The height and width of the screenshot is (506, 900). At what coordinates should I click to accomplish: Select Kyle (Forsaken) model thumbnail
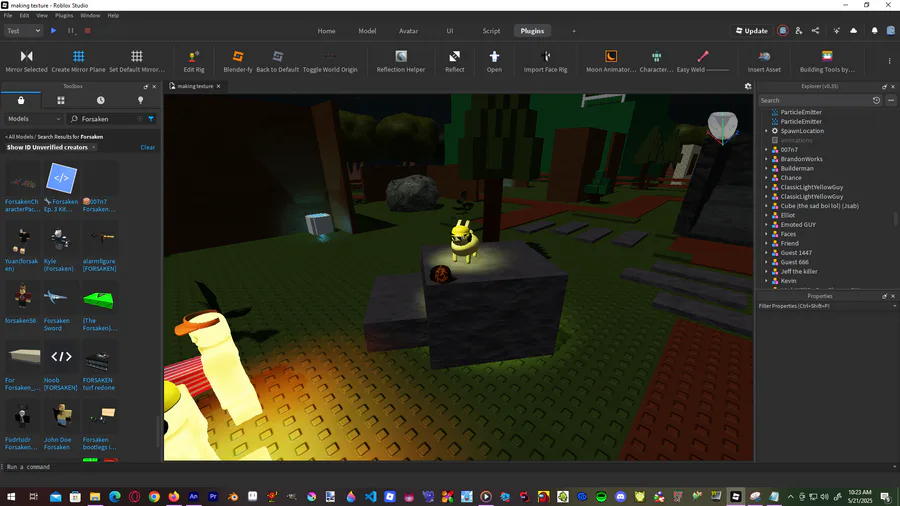61,239
